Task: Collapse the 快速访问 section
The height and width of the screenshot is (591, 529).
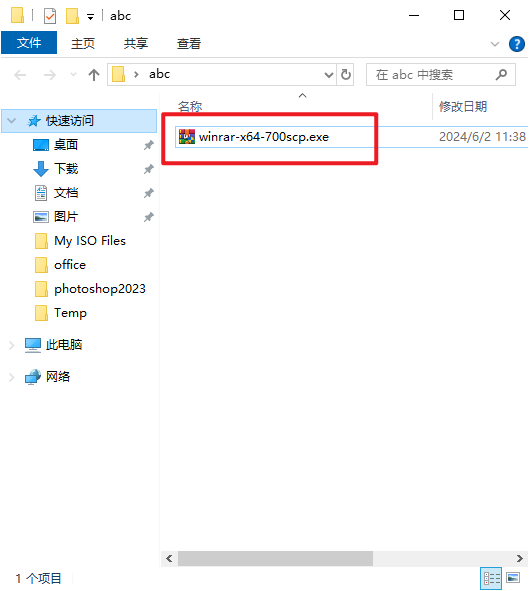Action: point(12,121)
